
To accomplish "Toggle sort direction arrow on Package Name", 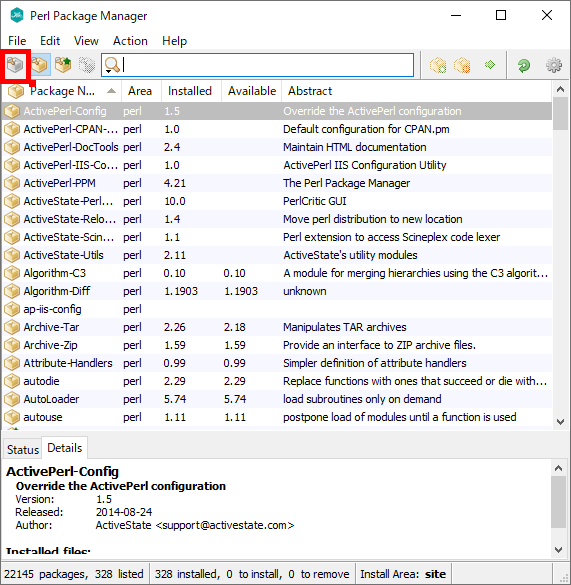I will click(111, 91).
